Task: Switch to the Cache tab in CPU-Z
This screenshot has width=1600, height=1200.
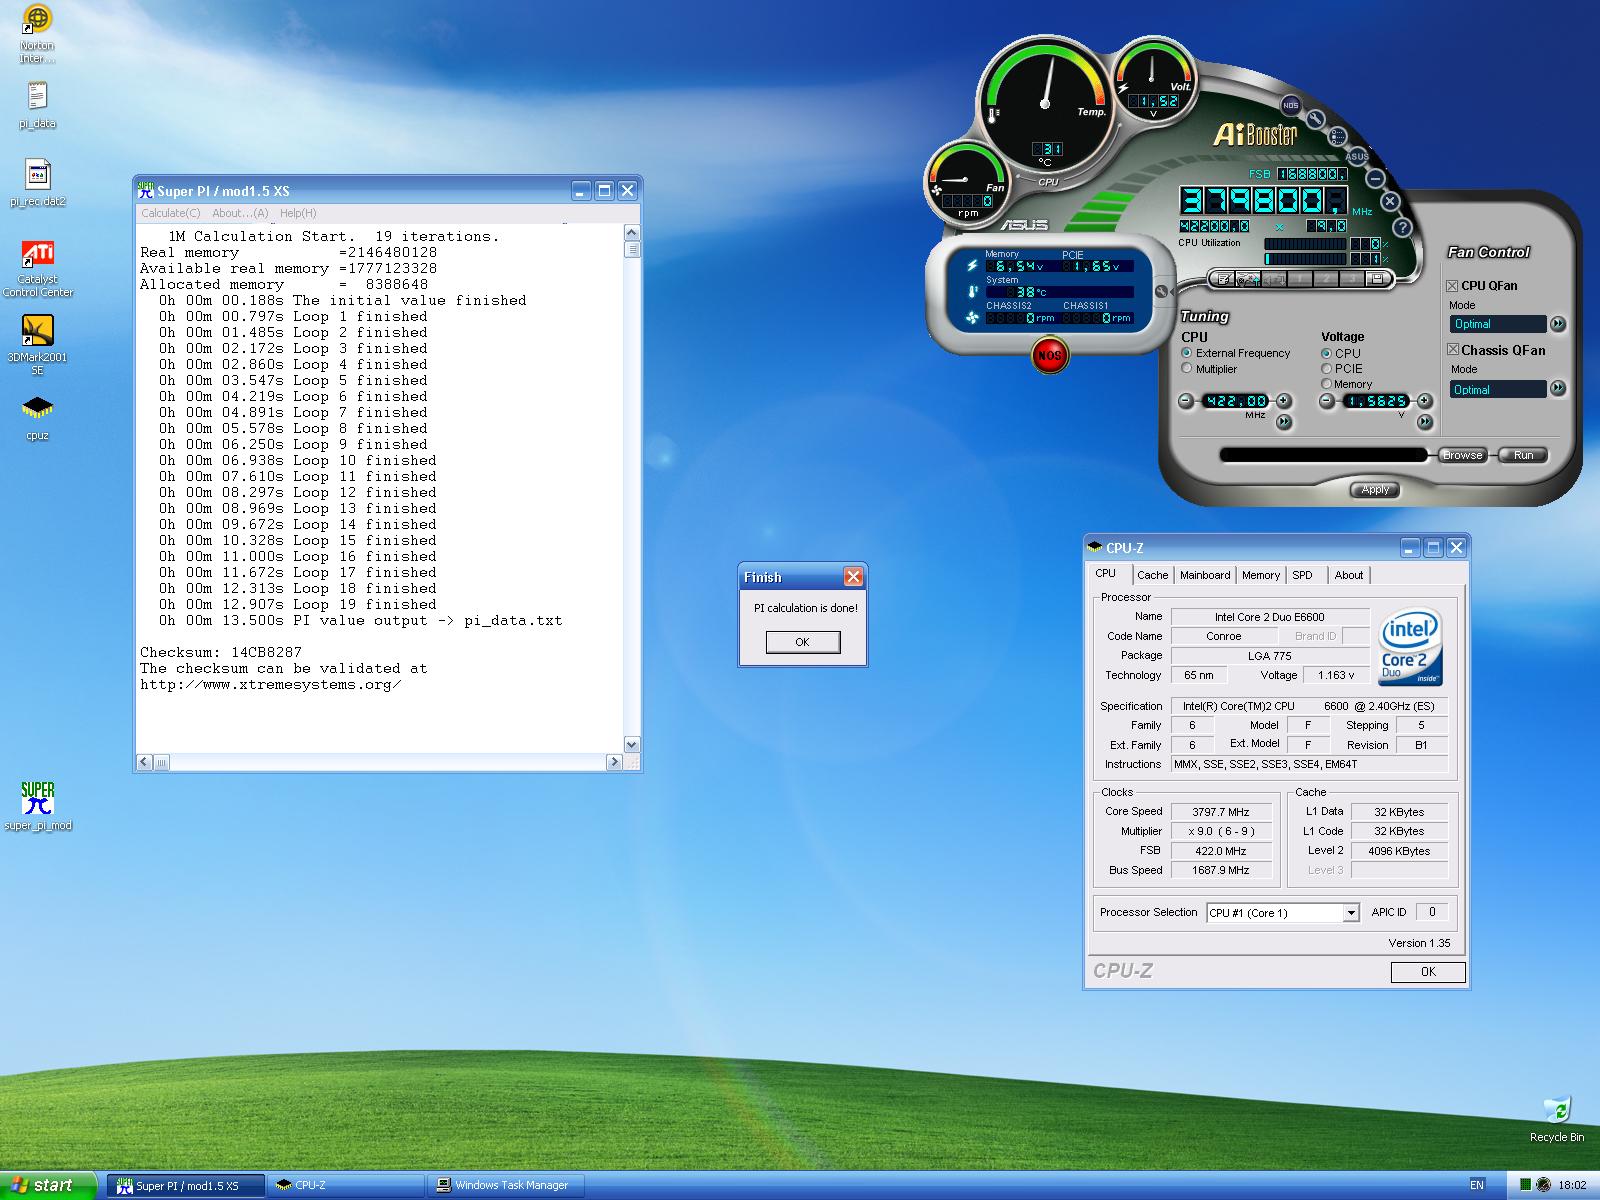Action: click(1152, 575)
